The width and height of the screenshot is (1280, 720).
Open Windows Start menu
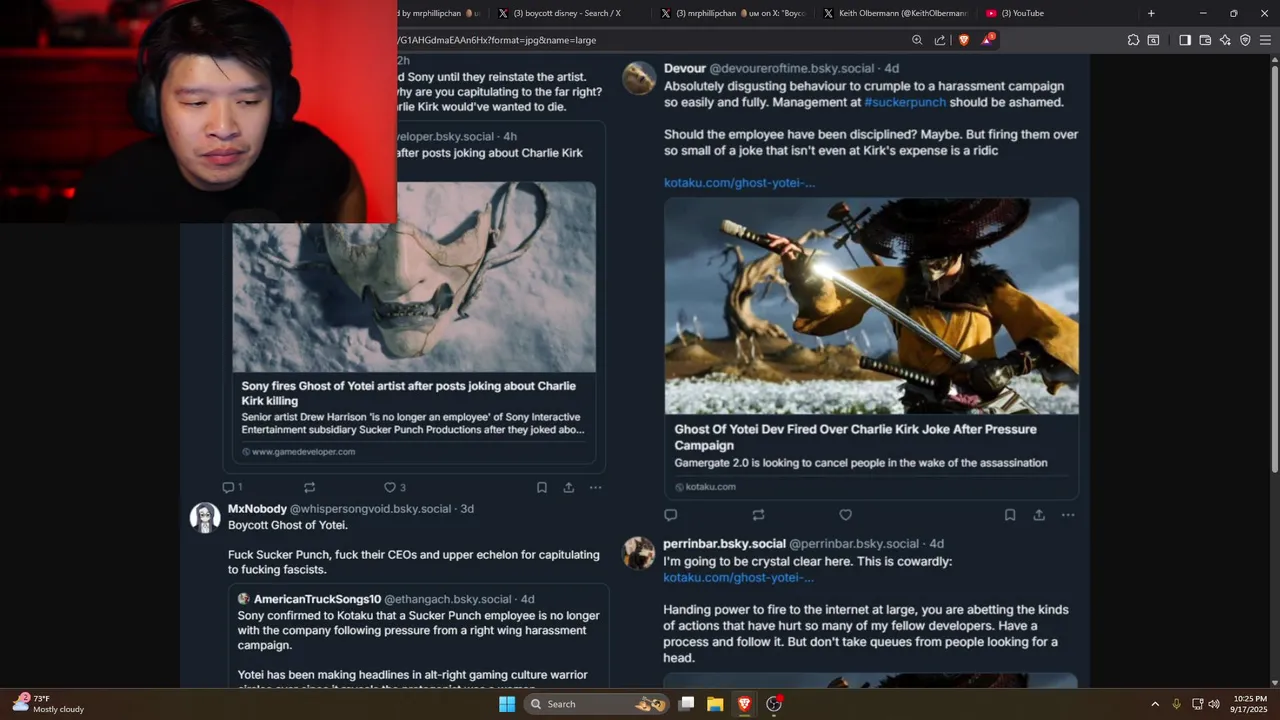(x=507, y=704)
